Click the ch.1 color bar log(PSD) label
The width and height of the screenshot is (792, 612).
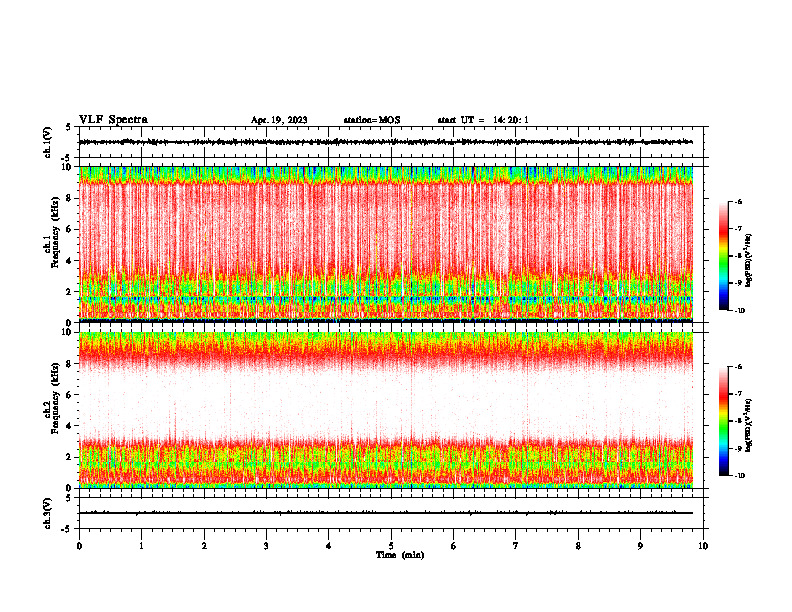(x=749, y=261)
